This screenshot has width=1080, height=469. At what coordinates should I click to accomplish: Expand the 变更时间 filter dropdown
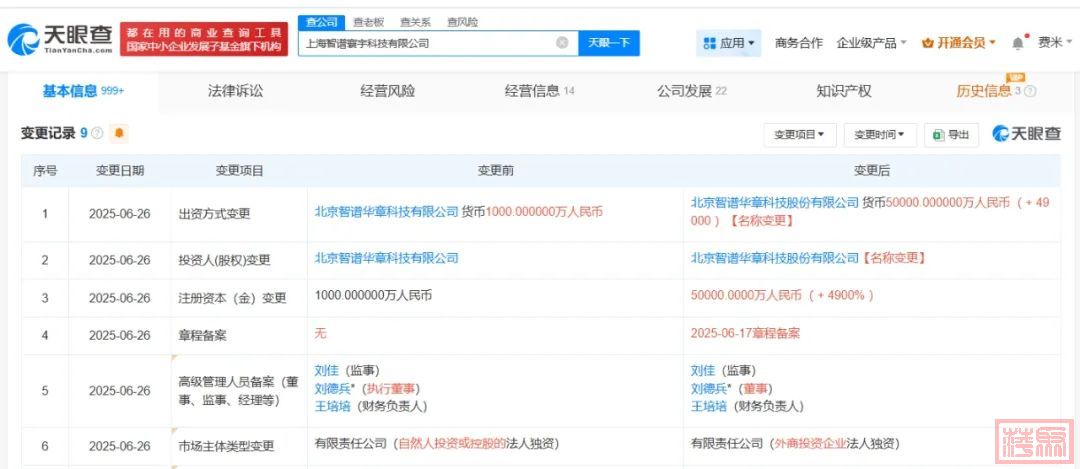coord(880,134)
